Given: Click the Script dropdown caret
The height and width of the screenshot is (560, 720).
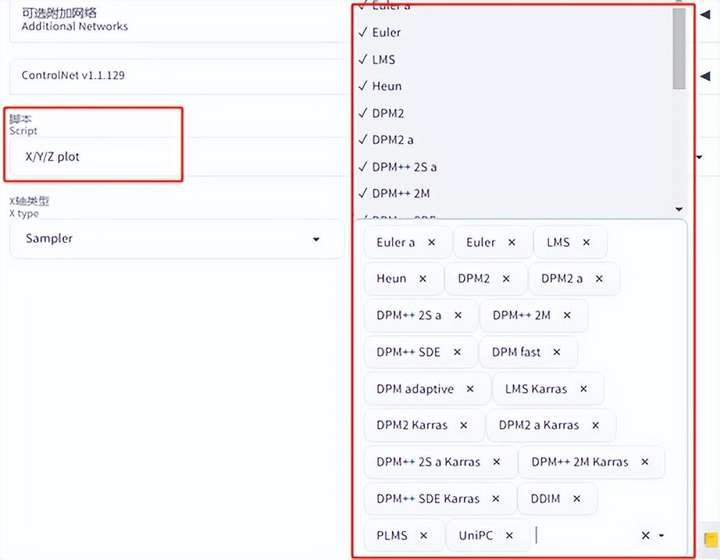Looking at the screenshot, I should click(x=699, y=157).
